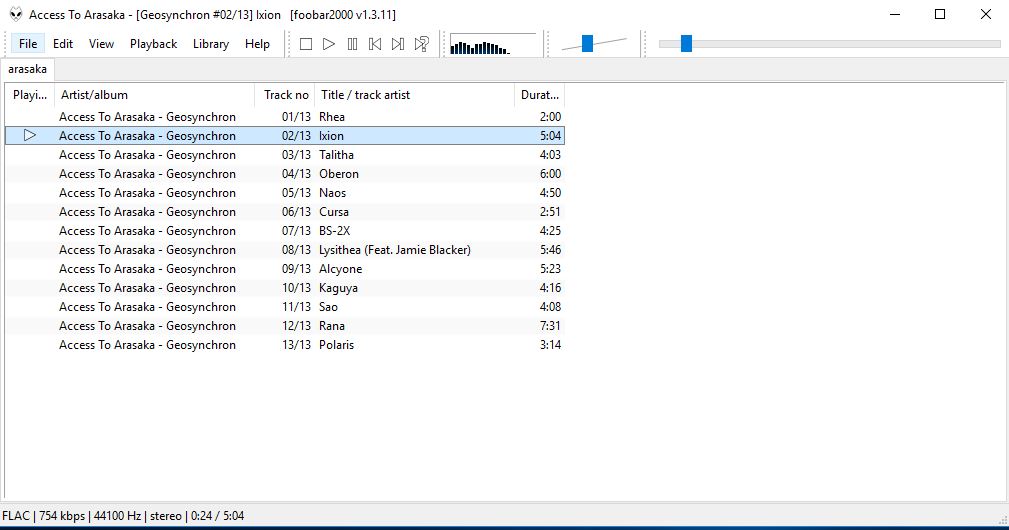This screenshot has height=530, width=1009.
Task: Click the foobar2000 alien icon in title bar
Action: [x=15, y=14]
